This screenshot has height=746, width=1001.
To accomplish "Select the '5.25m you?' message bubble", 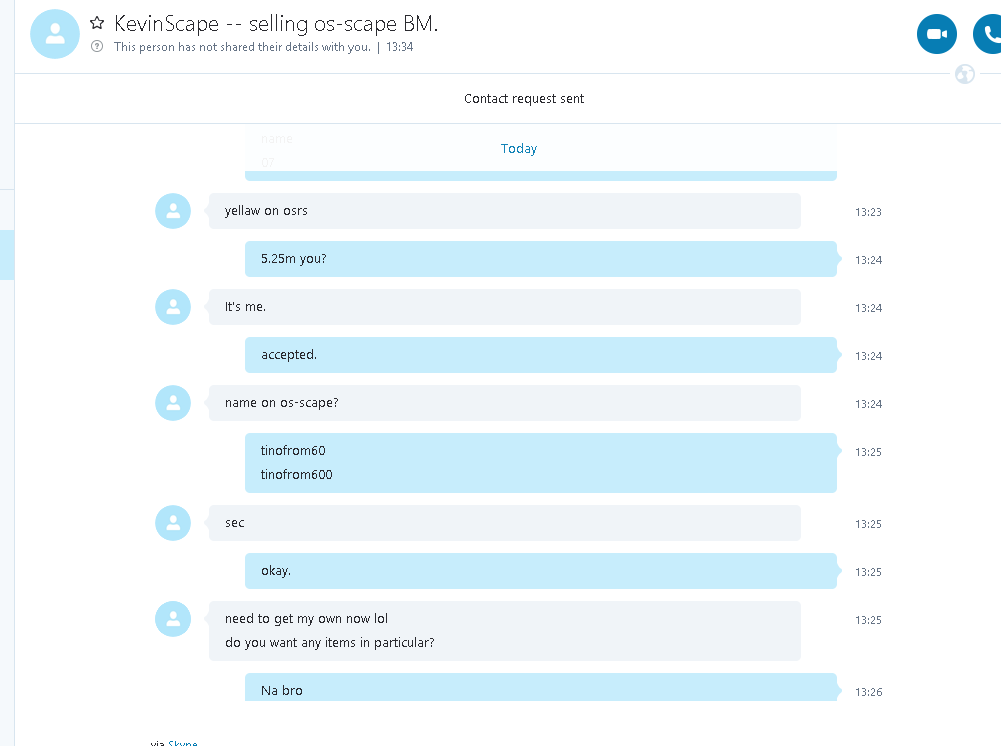I will coord(540,259).
